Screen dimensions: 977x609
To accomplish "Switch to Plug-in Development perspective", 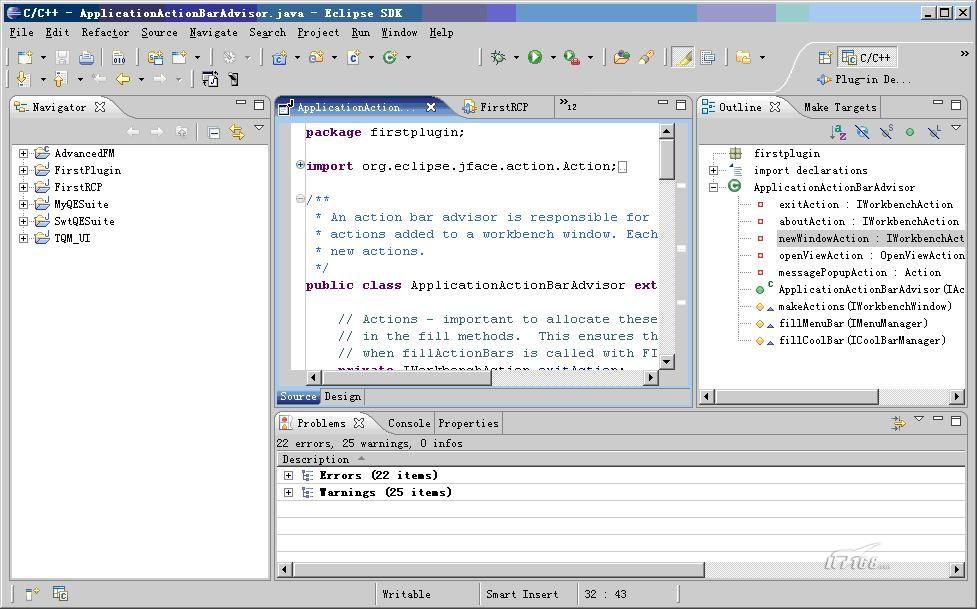I will pyautogui.click(x=863, y=80).
